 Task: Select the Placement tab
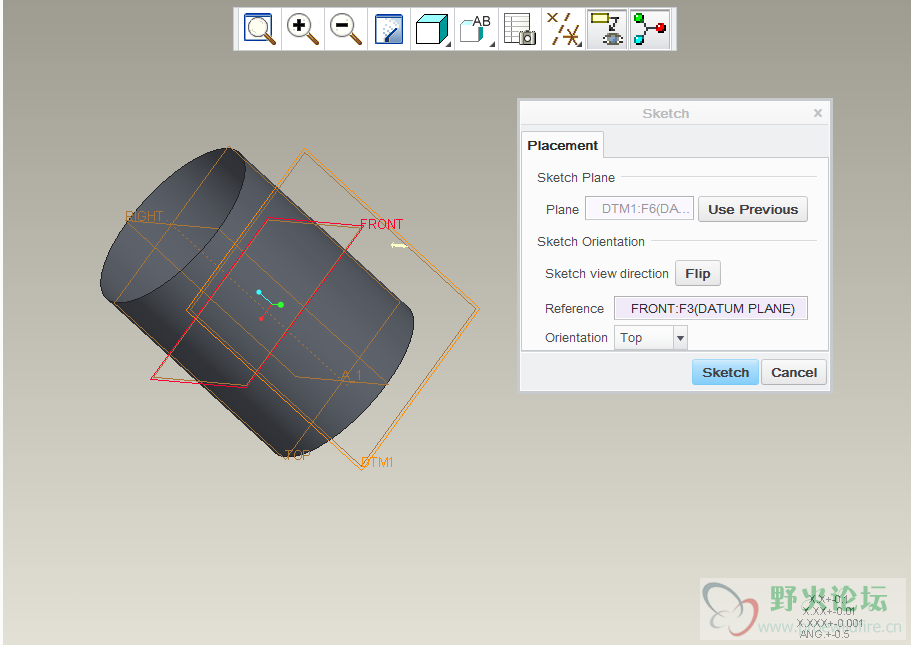(x=562, y=145)
